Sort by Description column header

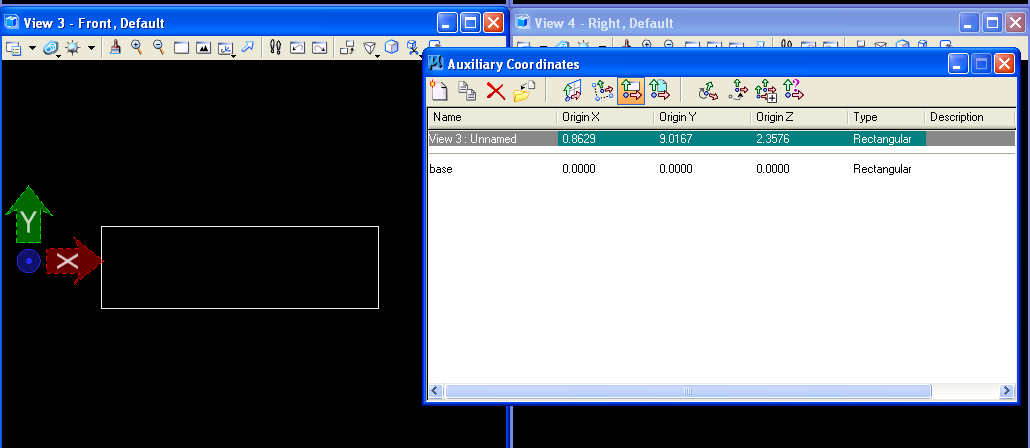click(x=970, y=117)
